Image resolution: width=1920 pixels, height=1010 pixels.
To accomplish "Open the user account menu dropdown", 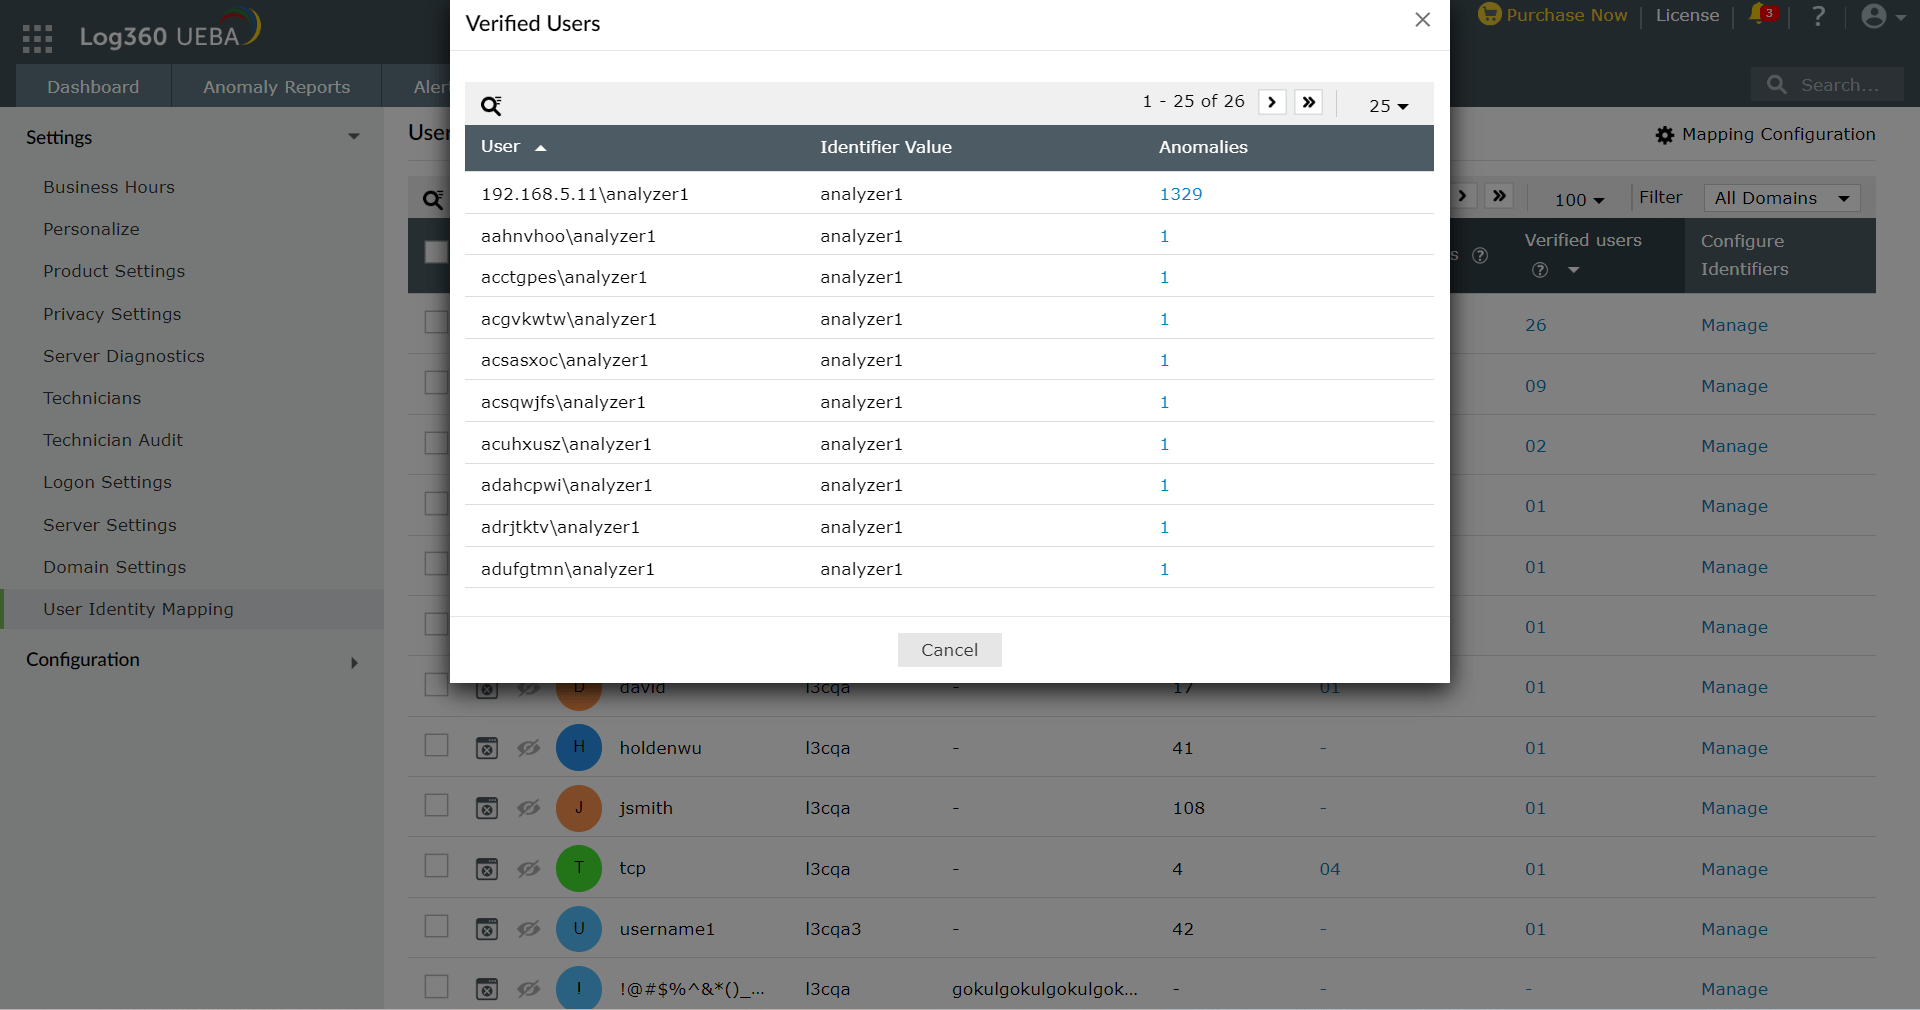I will [x=1883, y=16].
